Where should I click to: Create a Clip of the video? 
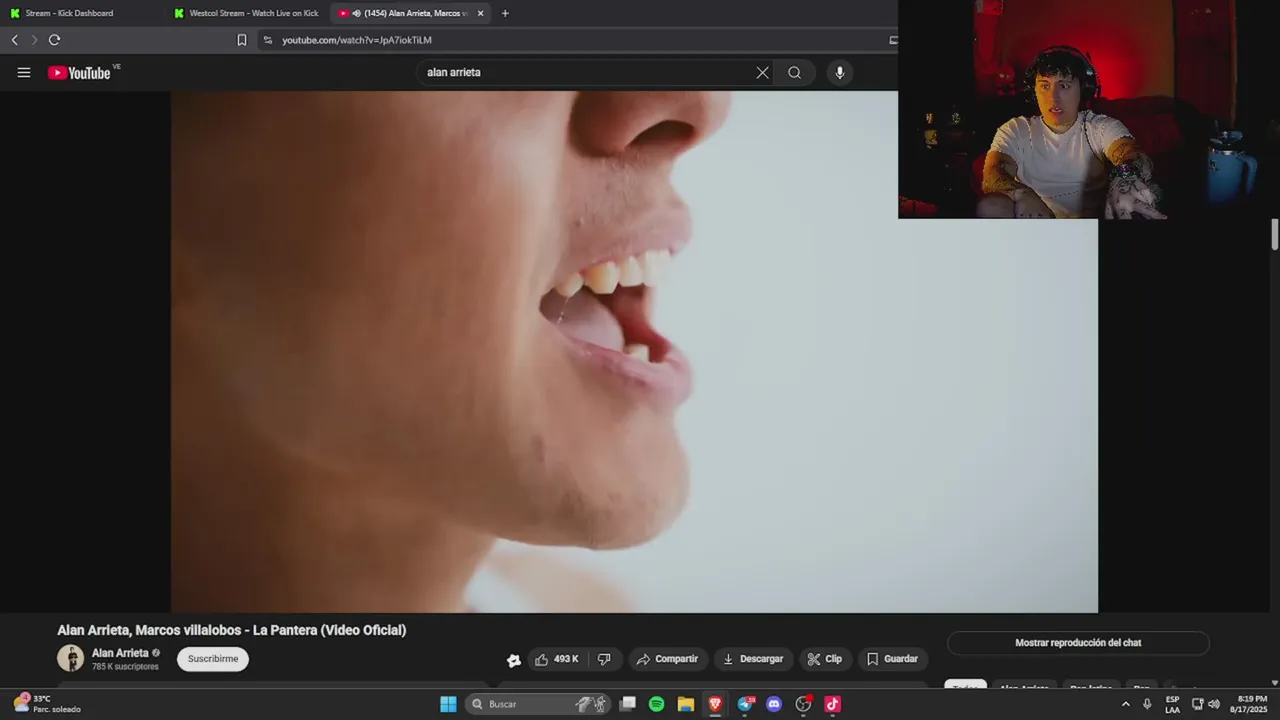click(825, 659)
